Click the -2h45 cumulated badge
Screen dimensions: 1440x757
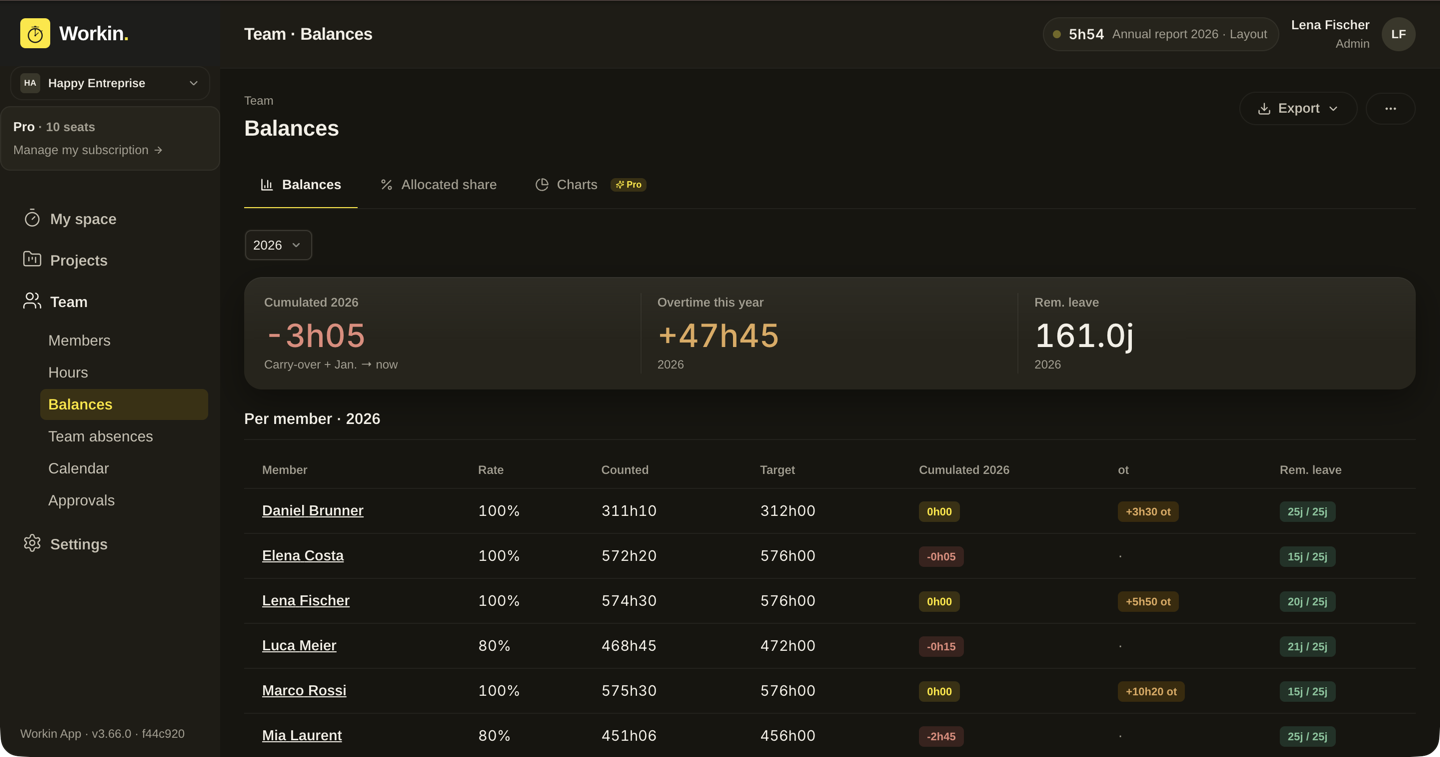941,737
